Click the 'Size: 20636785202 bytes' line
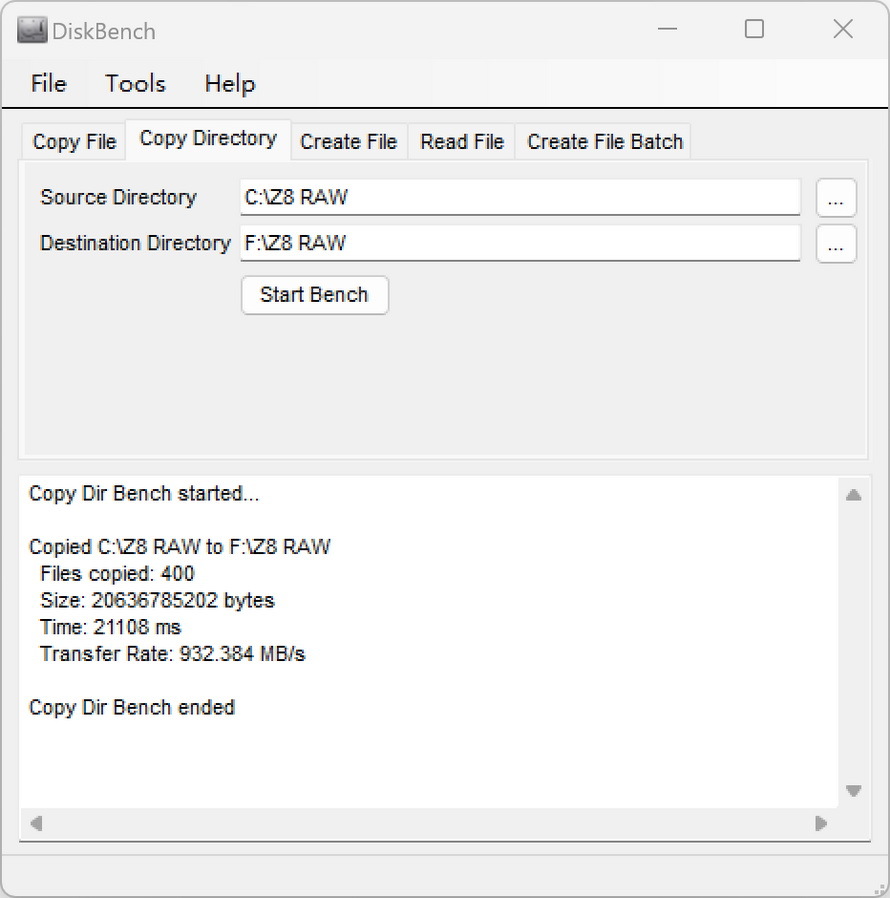Viewport: 890px width, 898px height. coord(157,600)
